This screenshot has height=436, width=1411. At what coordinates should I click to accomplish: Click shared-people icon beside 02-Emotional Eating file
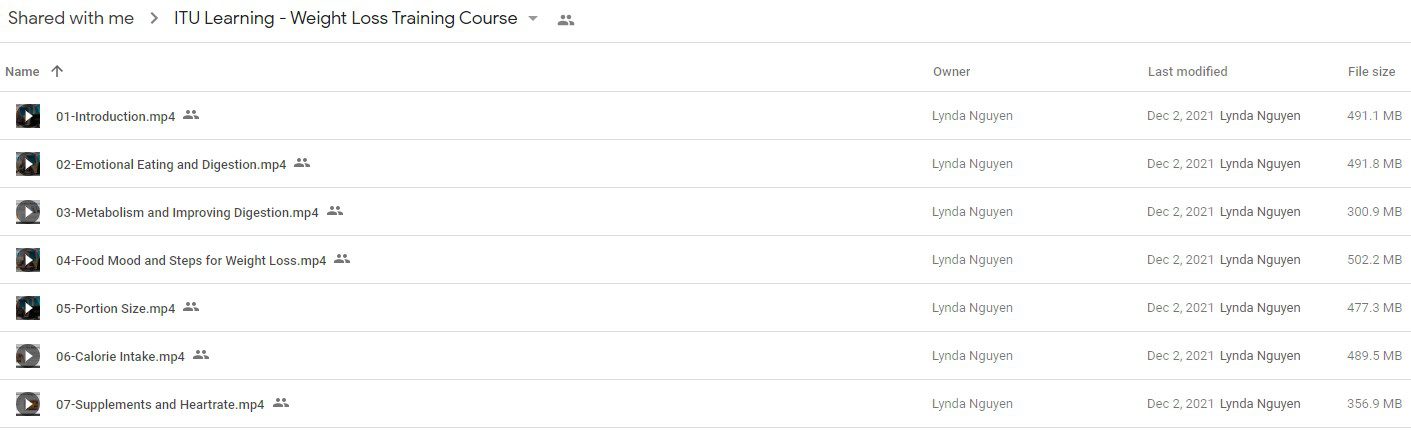pyautogui.click(x=302, y=163)
